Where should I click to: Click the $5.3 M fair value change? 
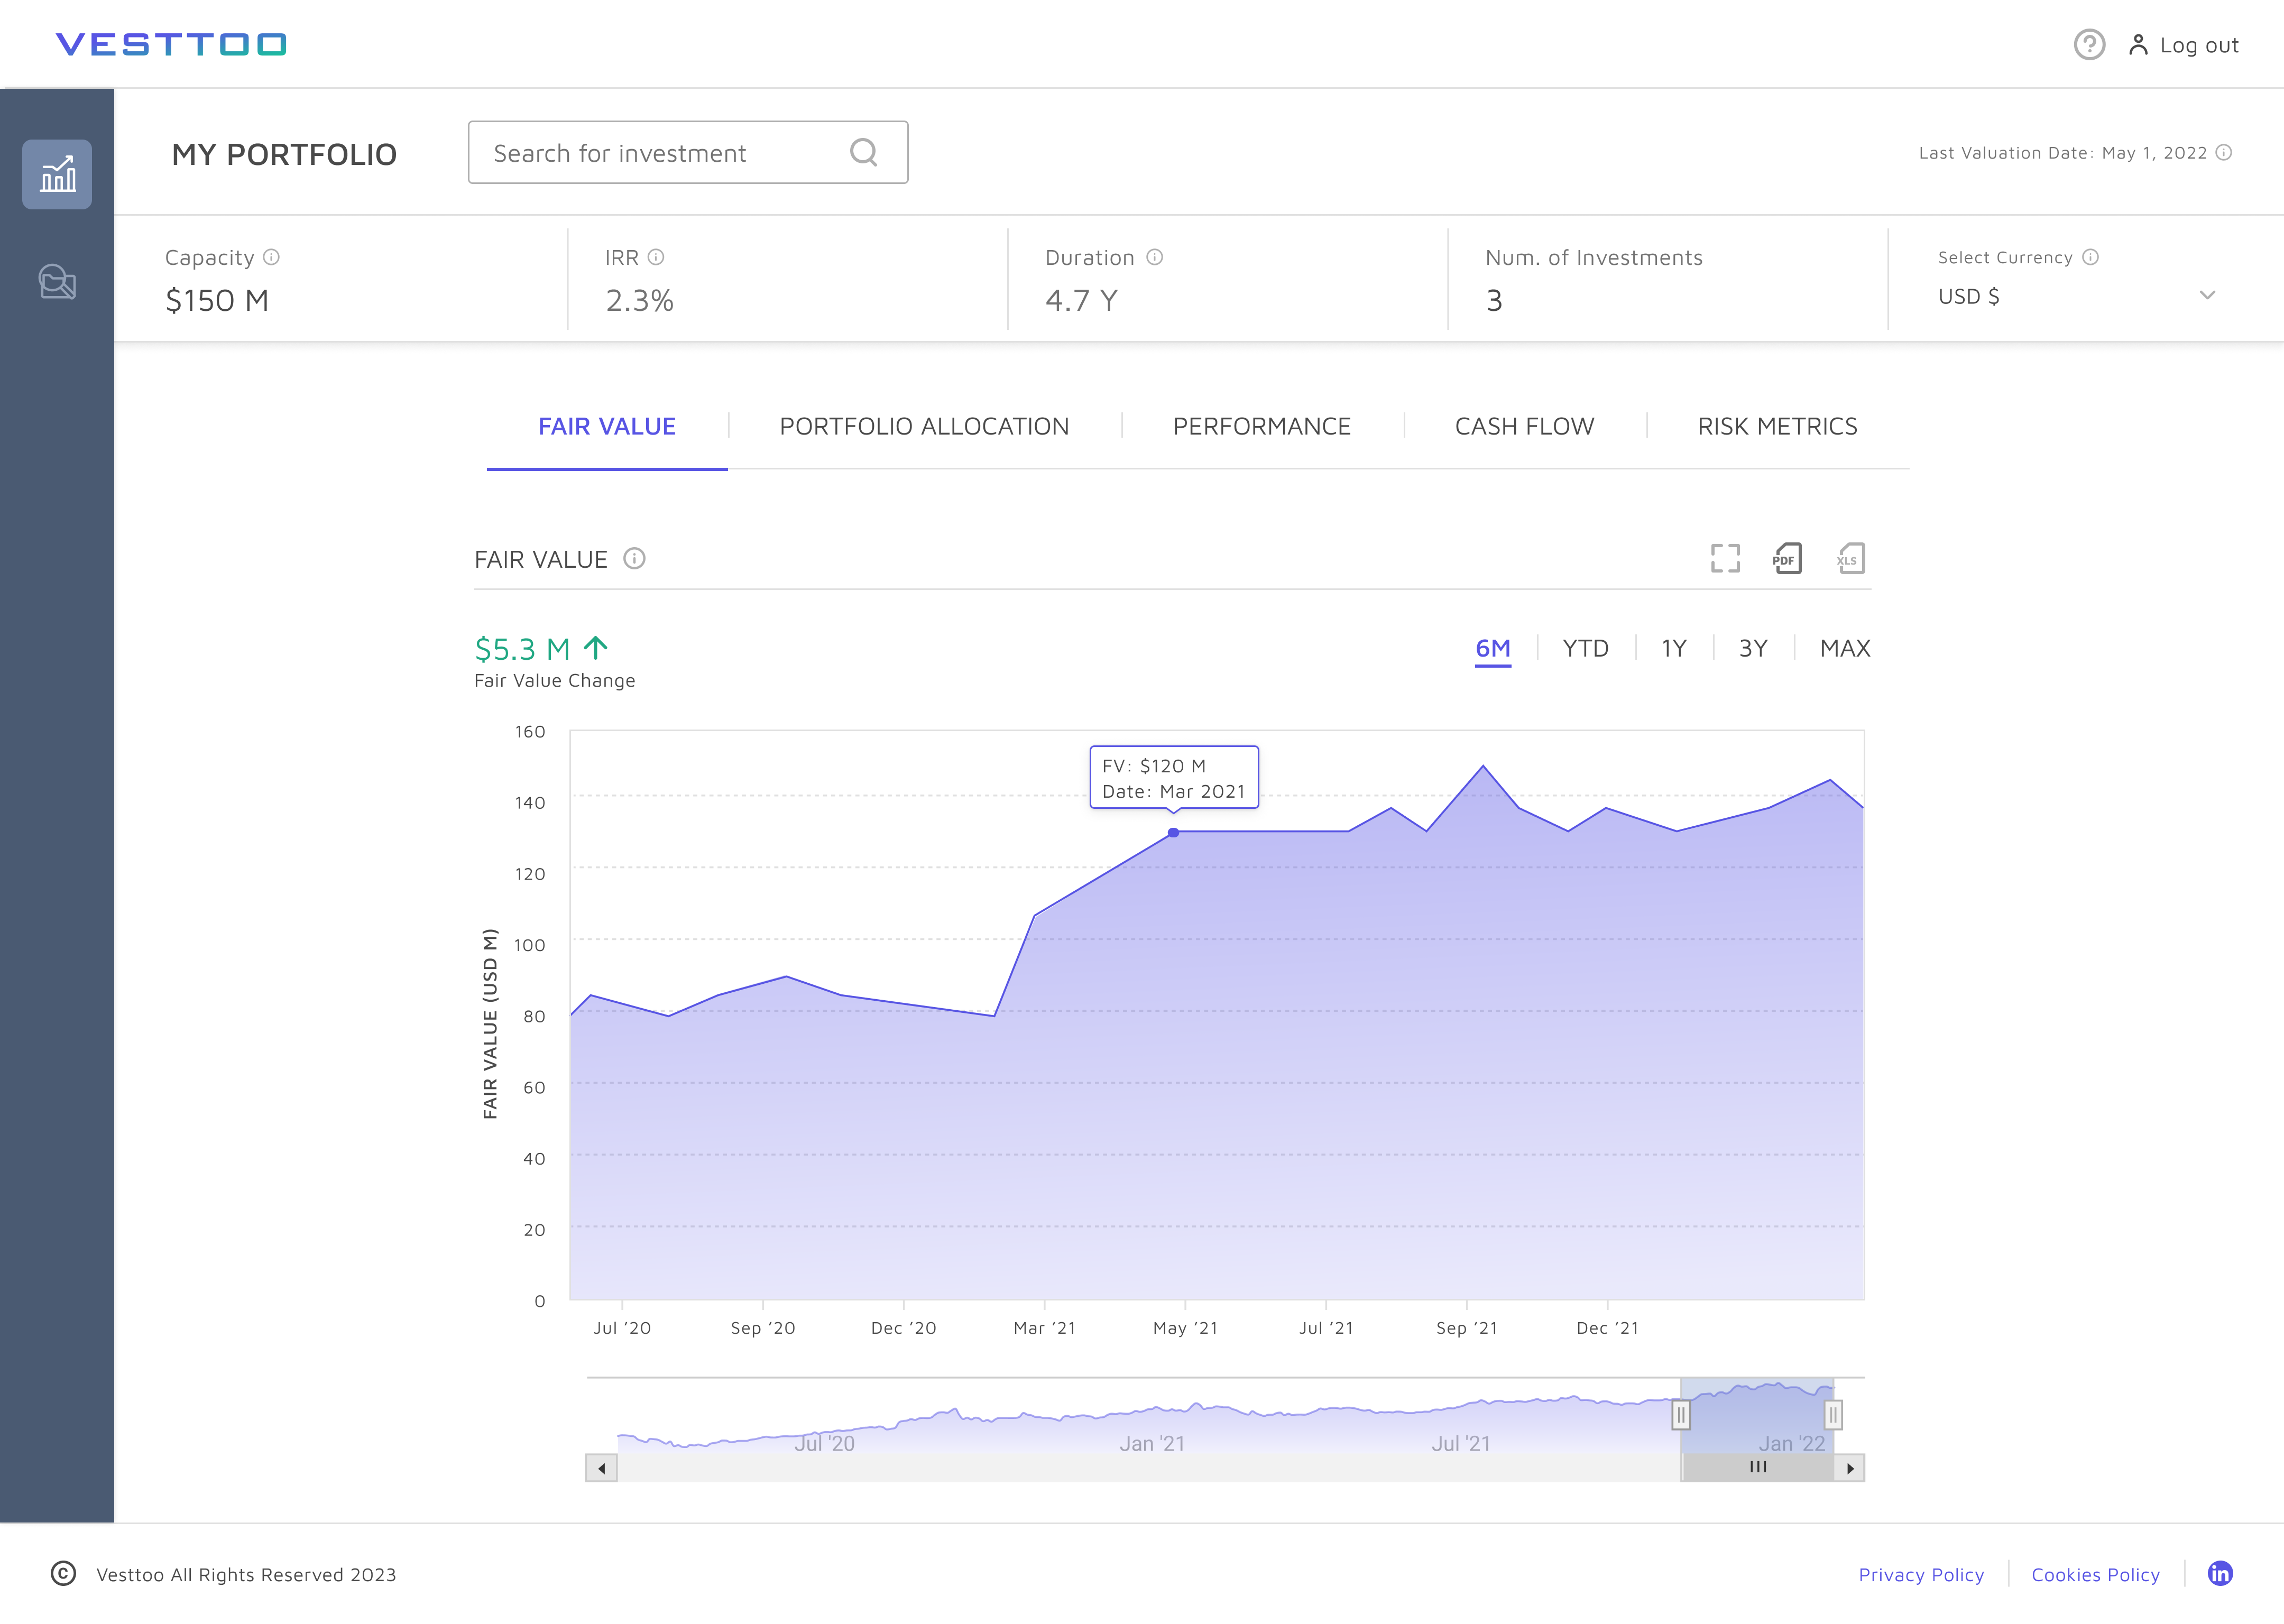522,649
